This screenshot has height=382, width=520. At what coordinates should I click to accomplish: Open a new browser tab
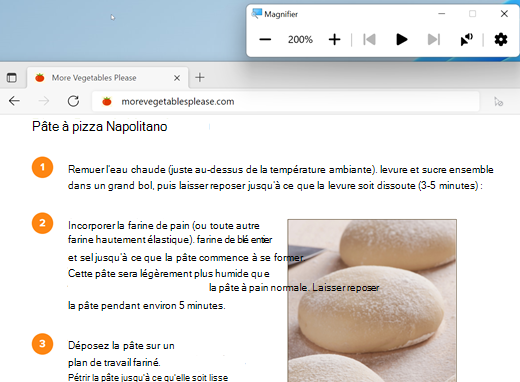coord(200,78)
